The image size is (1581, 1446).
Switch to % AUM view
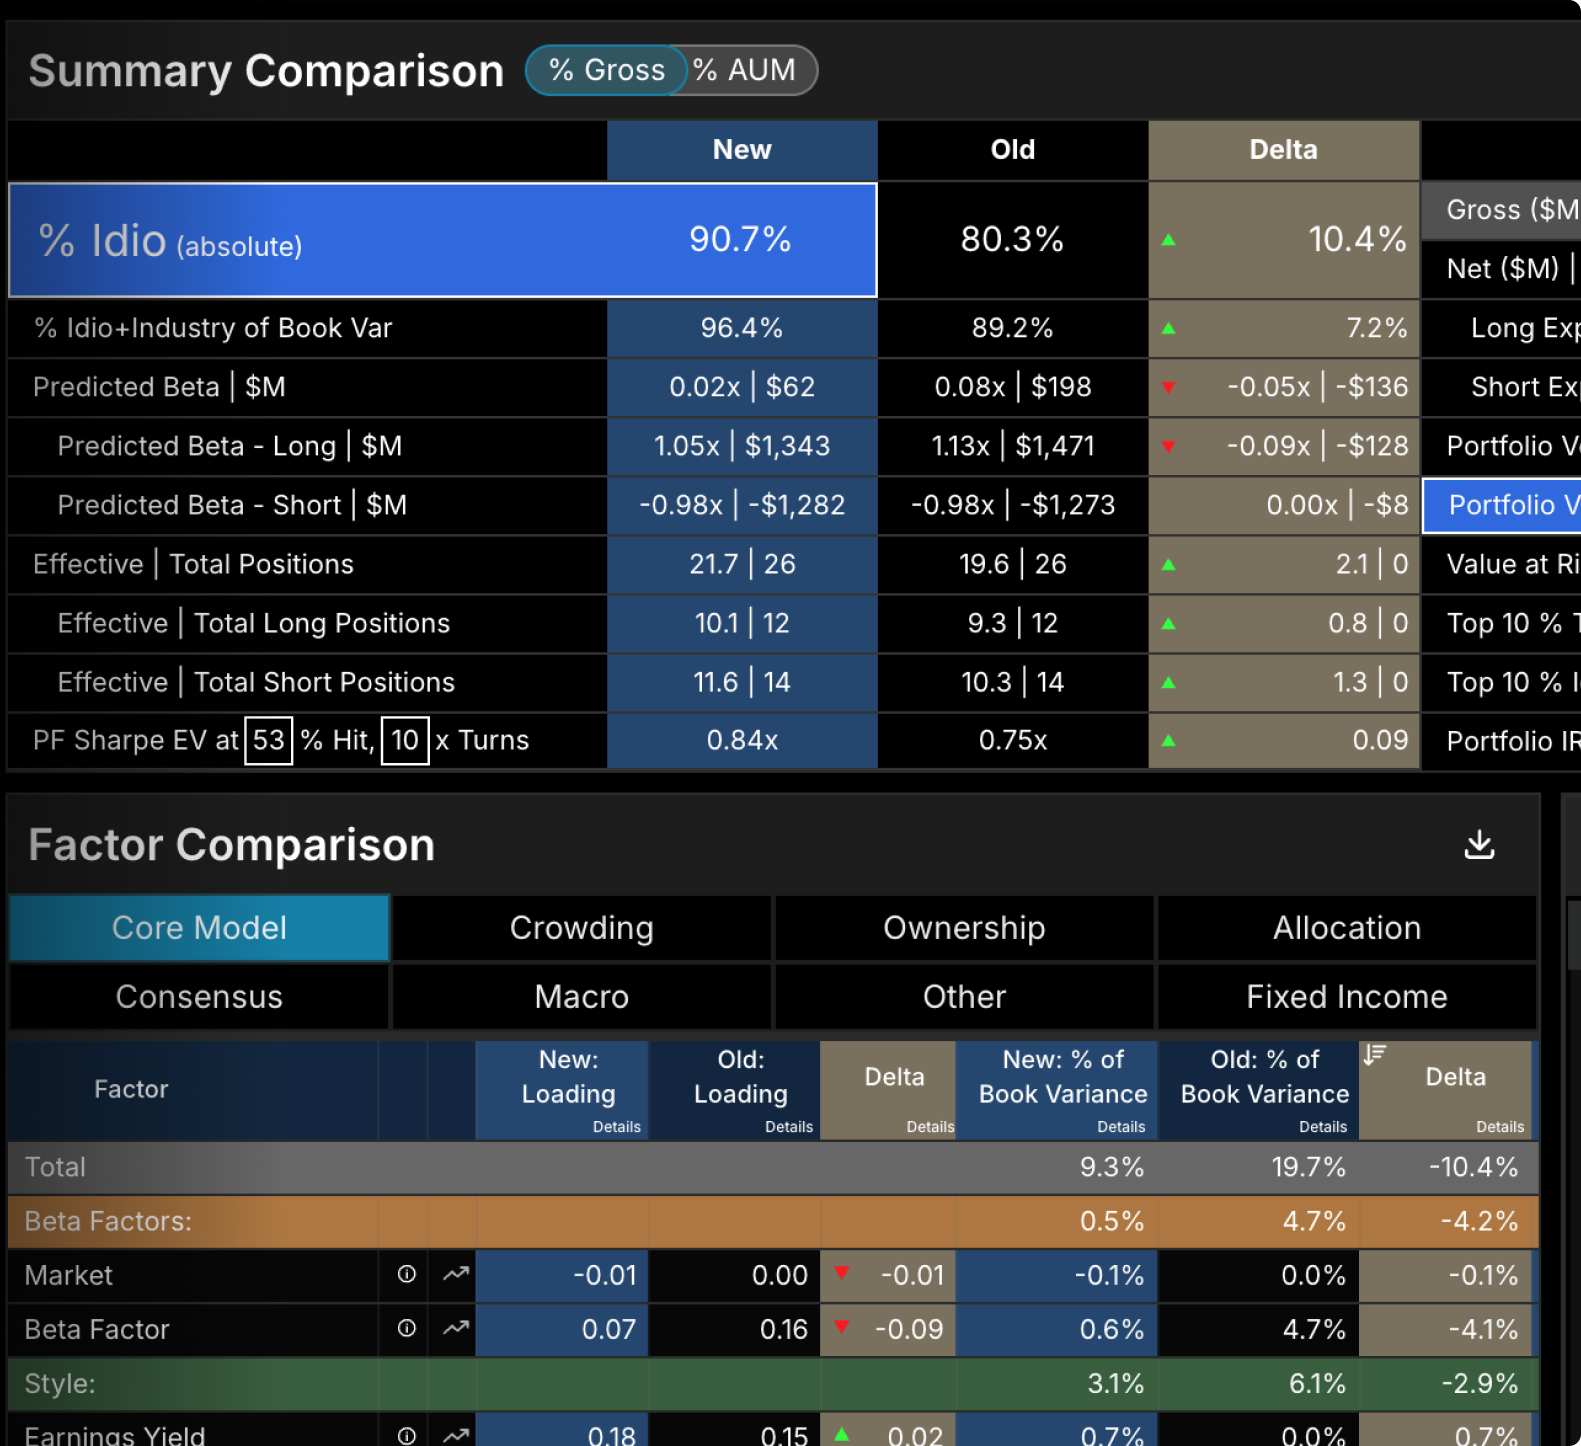click(x=745, y=70)
